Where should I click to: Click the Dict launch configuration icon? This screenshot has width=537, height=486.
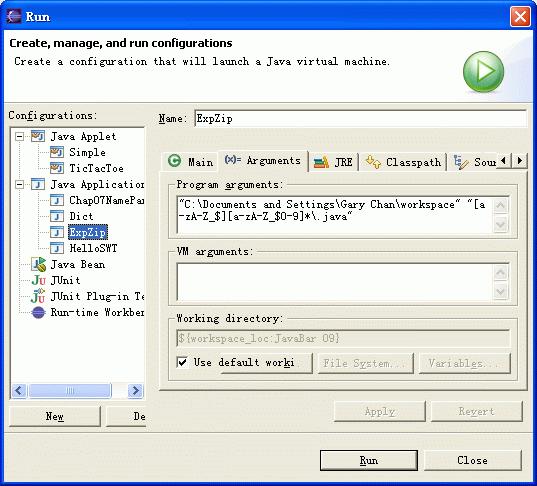pyautogui.click(x=57, y=216)
